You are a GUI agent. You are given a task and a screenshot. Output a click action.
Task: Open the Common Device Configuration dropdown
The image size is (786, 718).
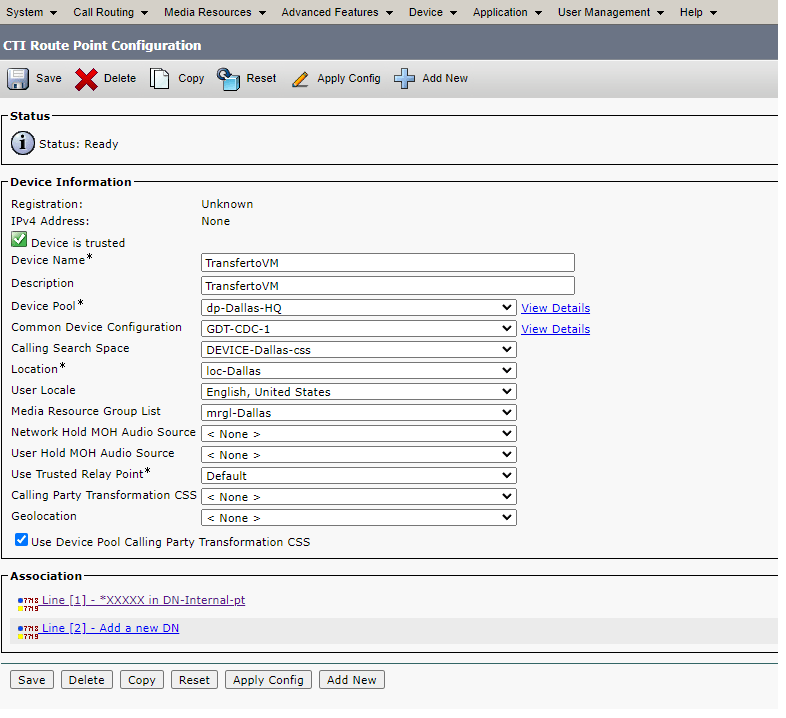(358, 329)
